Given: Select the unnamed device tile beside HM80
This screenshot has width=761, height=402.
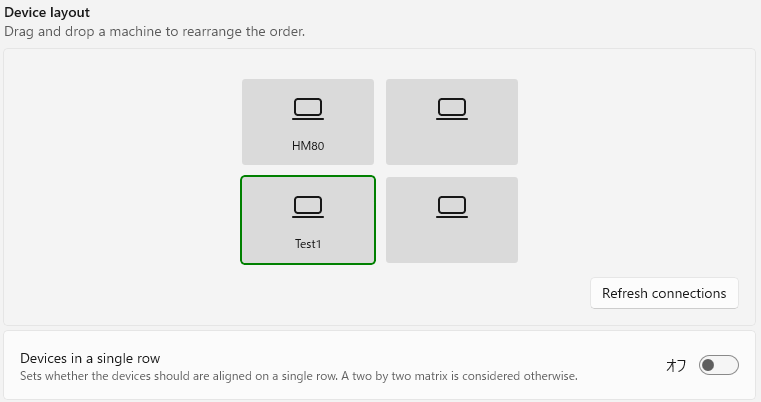Looking at the screenshot, I should [452, 122].
